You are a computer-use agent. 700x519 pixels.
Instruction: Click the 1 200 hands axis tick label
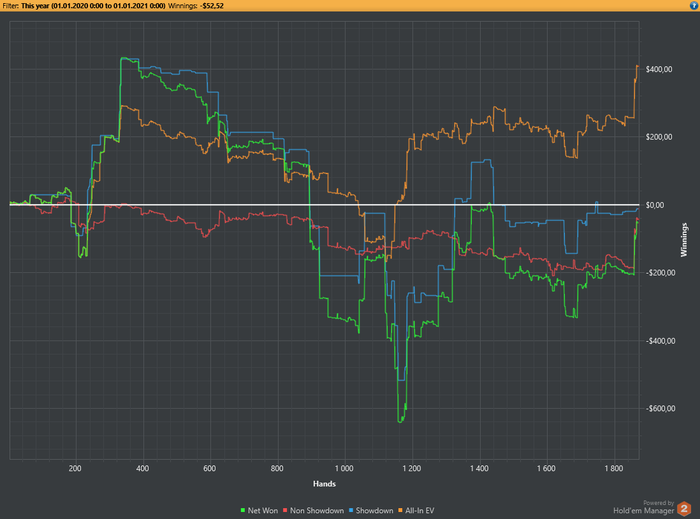412,468
